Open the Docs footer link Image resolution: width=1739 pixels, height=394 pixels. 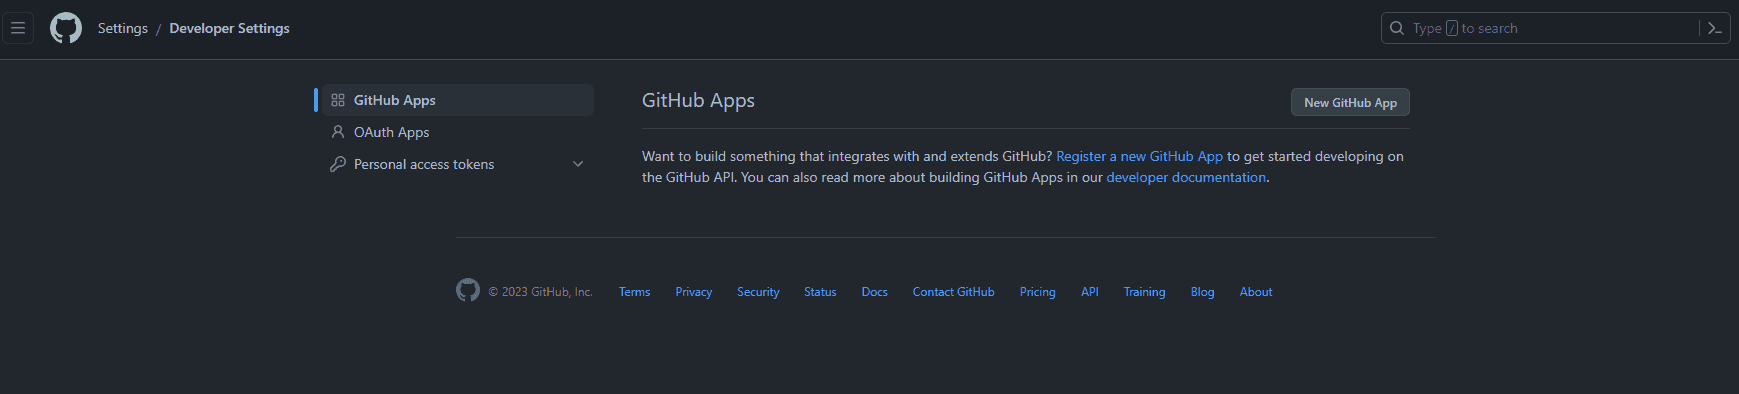(x=875, y=292)
